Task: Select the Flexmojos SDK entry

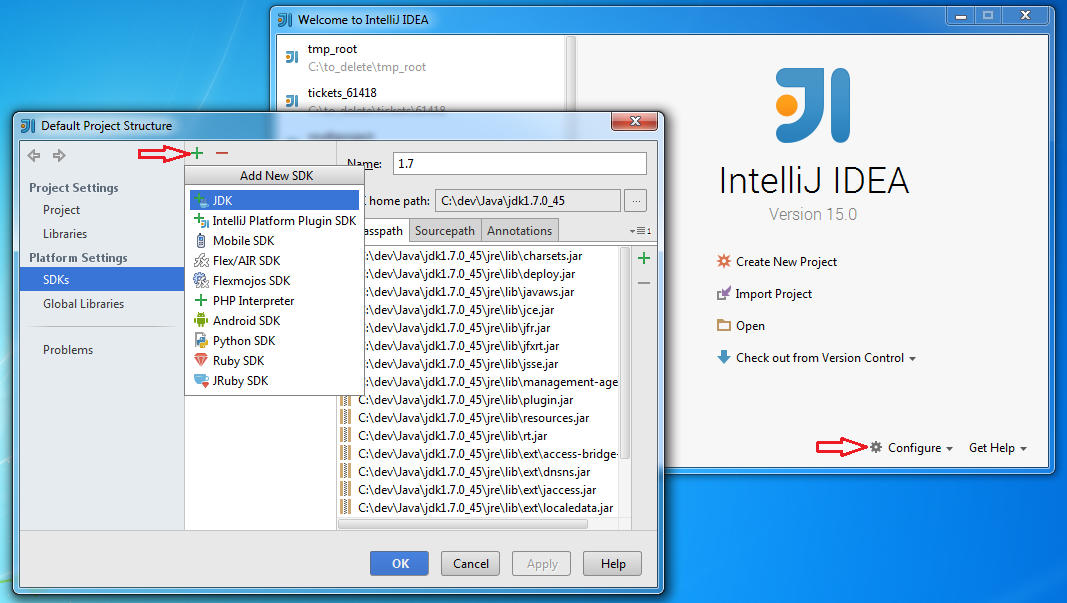Action: [274, 280]
